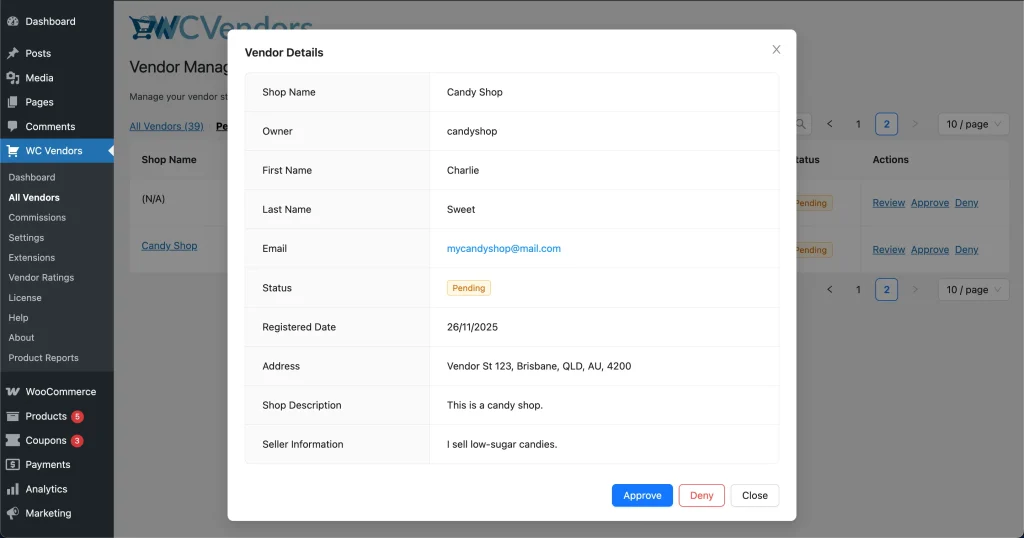Screen dimensions: 1024x538
Task: Go to previous page using top arrow
Action: (829, 124)
